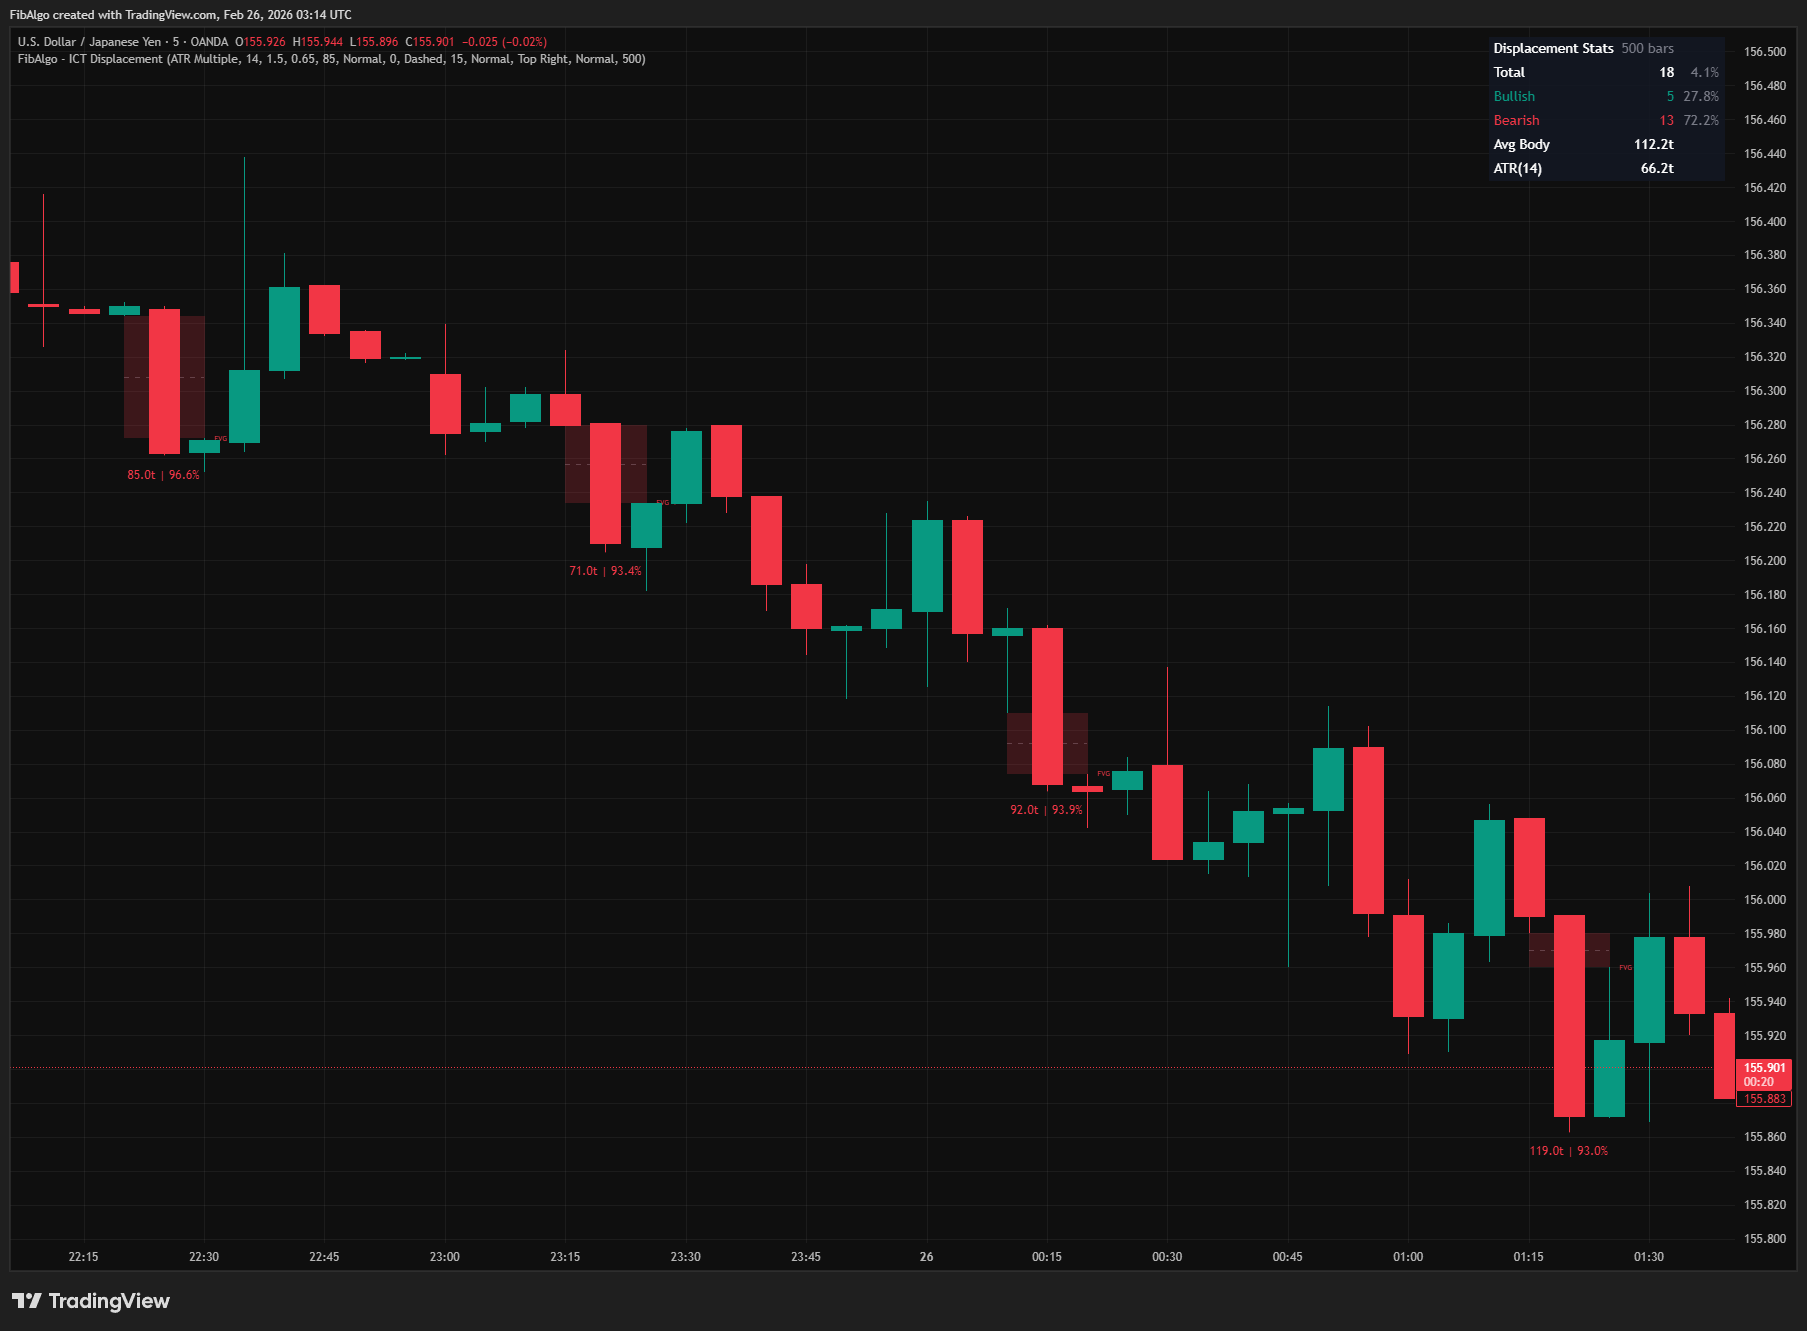Click the 85.0t | 96.6% displacement label
Viewport: 1807px width, 1331px height.
[163, 475]
